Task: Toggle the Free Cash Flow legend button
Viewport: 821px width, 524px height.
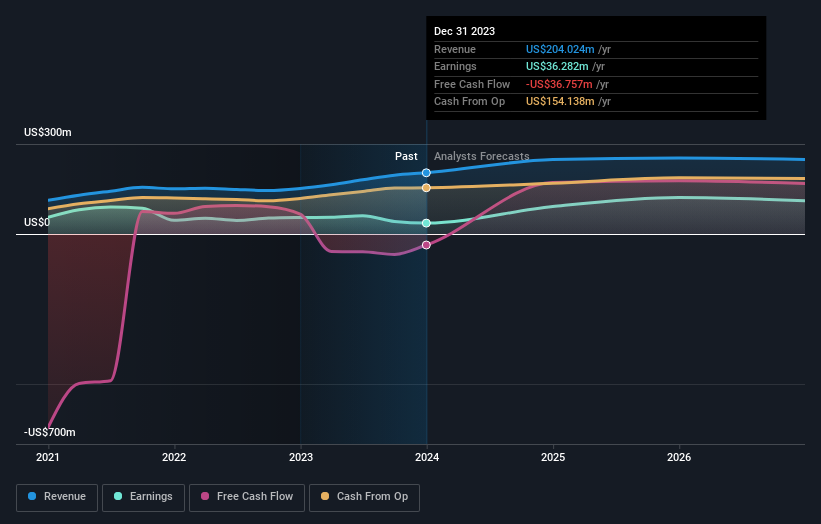Action: pyautogui.click(x=247, y=497)
